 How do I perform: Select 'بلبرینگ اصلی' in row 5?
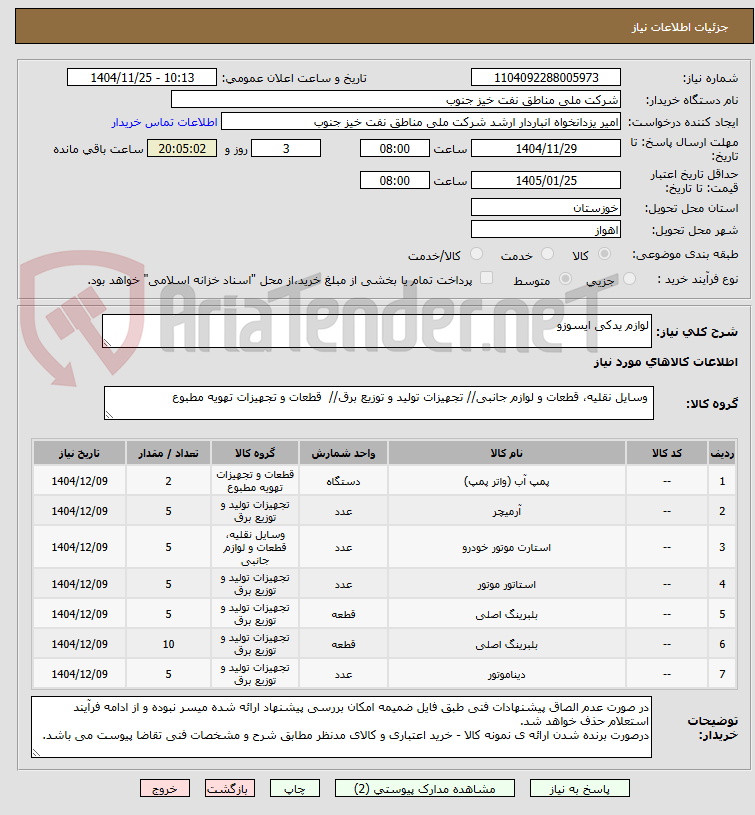tap(507, 614)
